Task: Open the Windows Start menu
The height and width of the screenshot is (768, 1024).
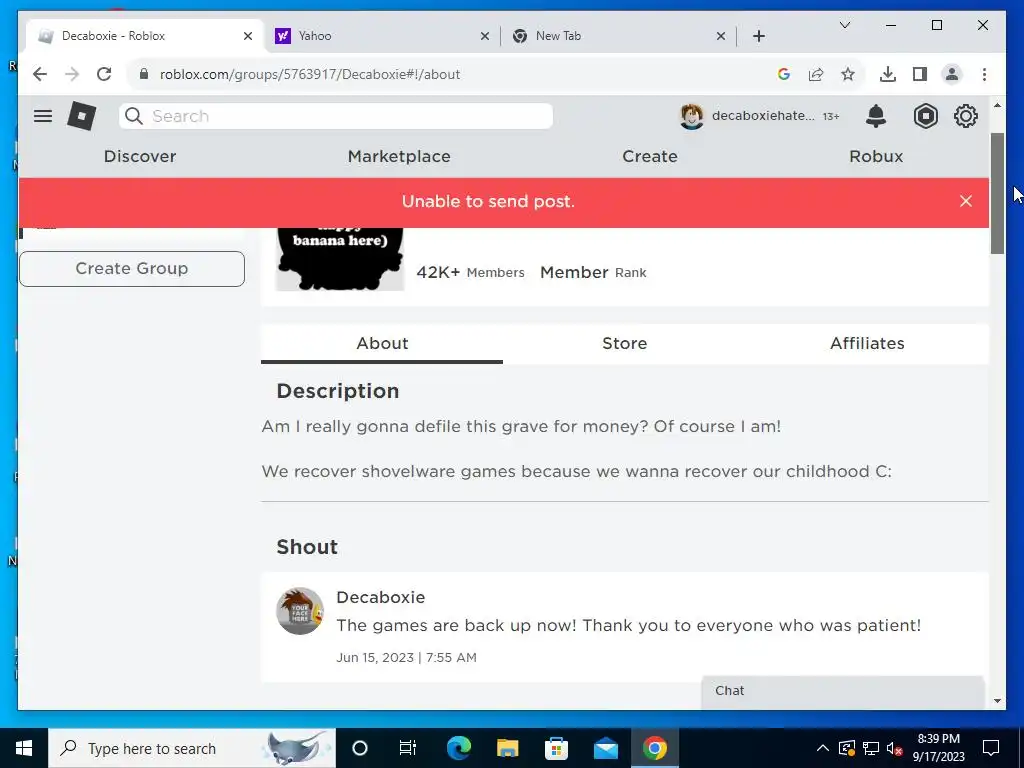Action: pyautogui.click(x=24, y=748)
